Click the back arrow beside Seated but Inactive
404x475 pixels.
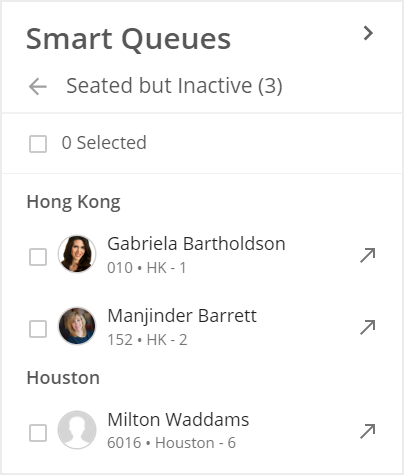(x=38, y=86)
